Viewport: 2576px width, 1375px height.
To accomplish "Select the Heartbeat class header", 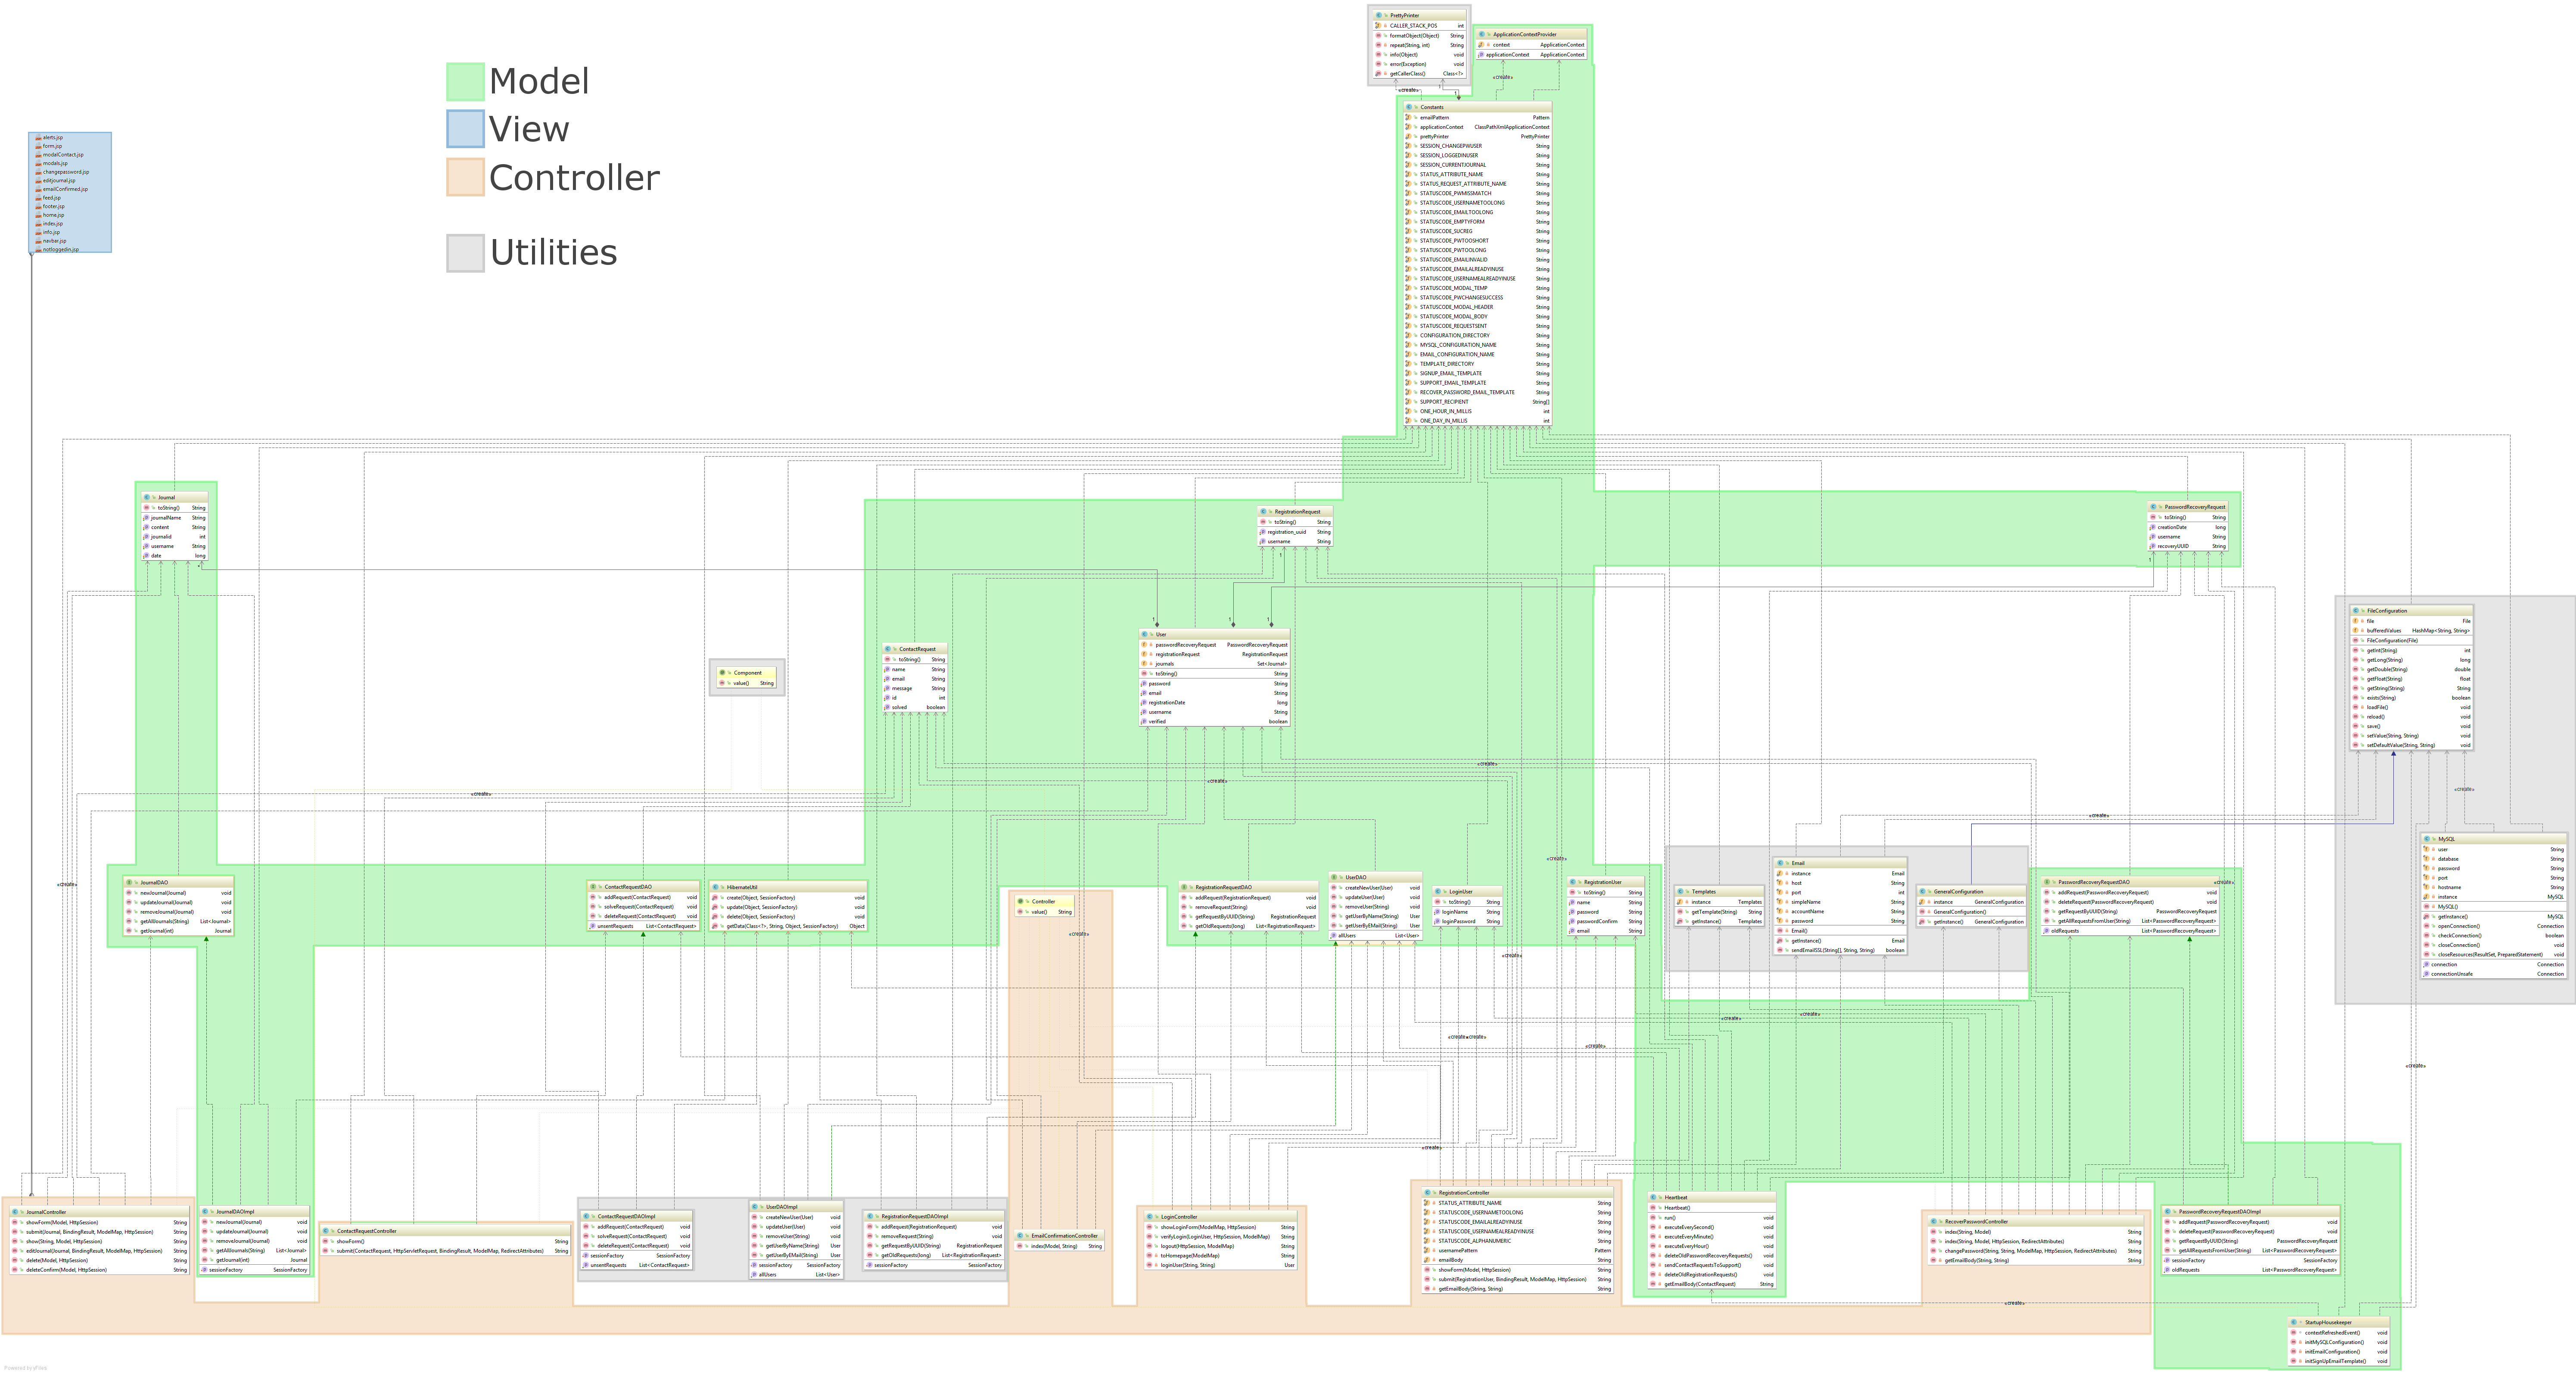I will coord(1677,1198).
